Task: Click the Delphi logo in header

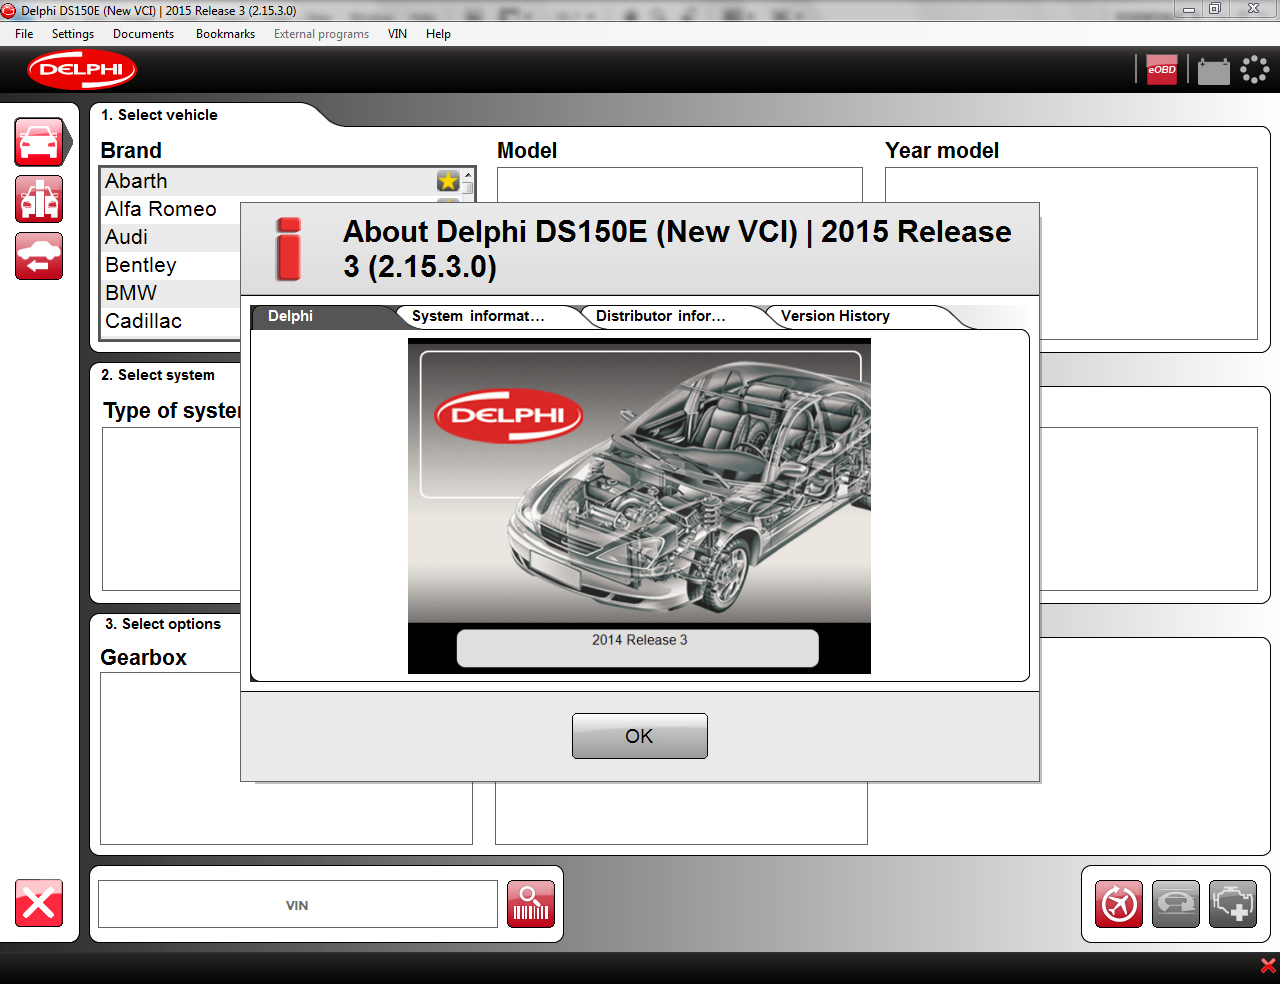Action: 82,70
